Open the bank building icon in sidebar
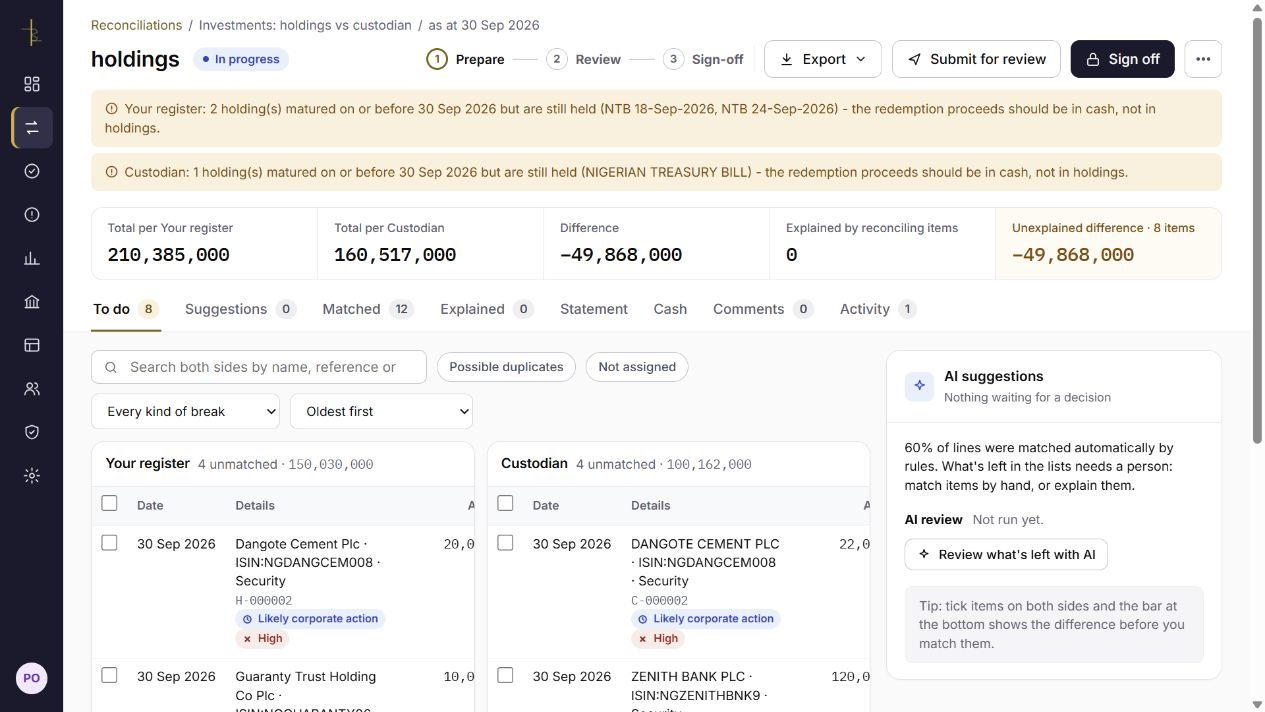This screenshot has width=1265, height=712. pos(32,302)
